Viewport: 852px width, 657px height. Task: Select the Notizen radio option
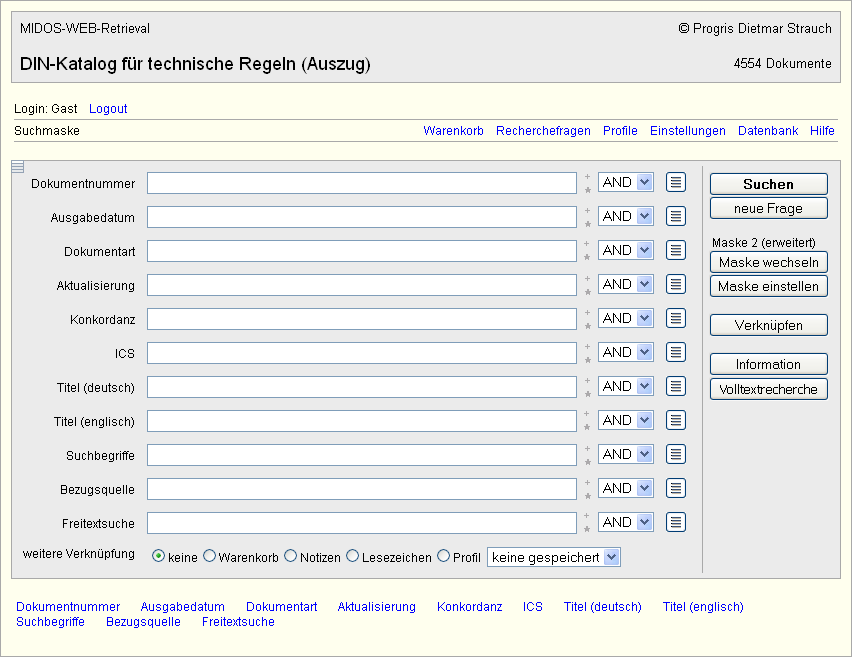[291, 556]
